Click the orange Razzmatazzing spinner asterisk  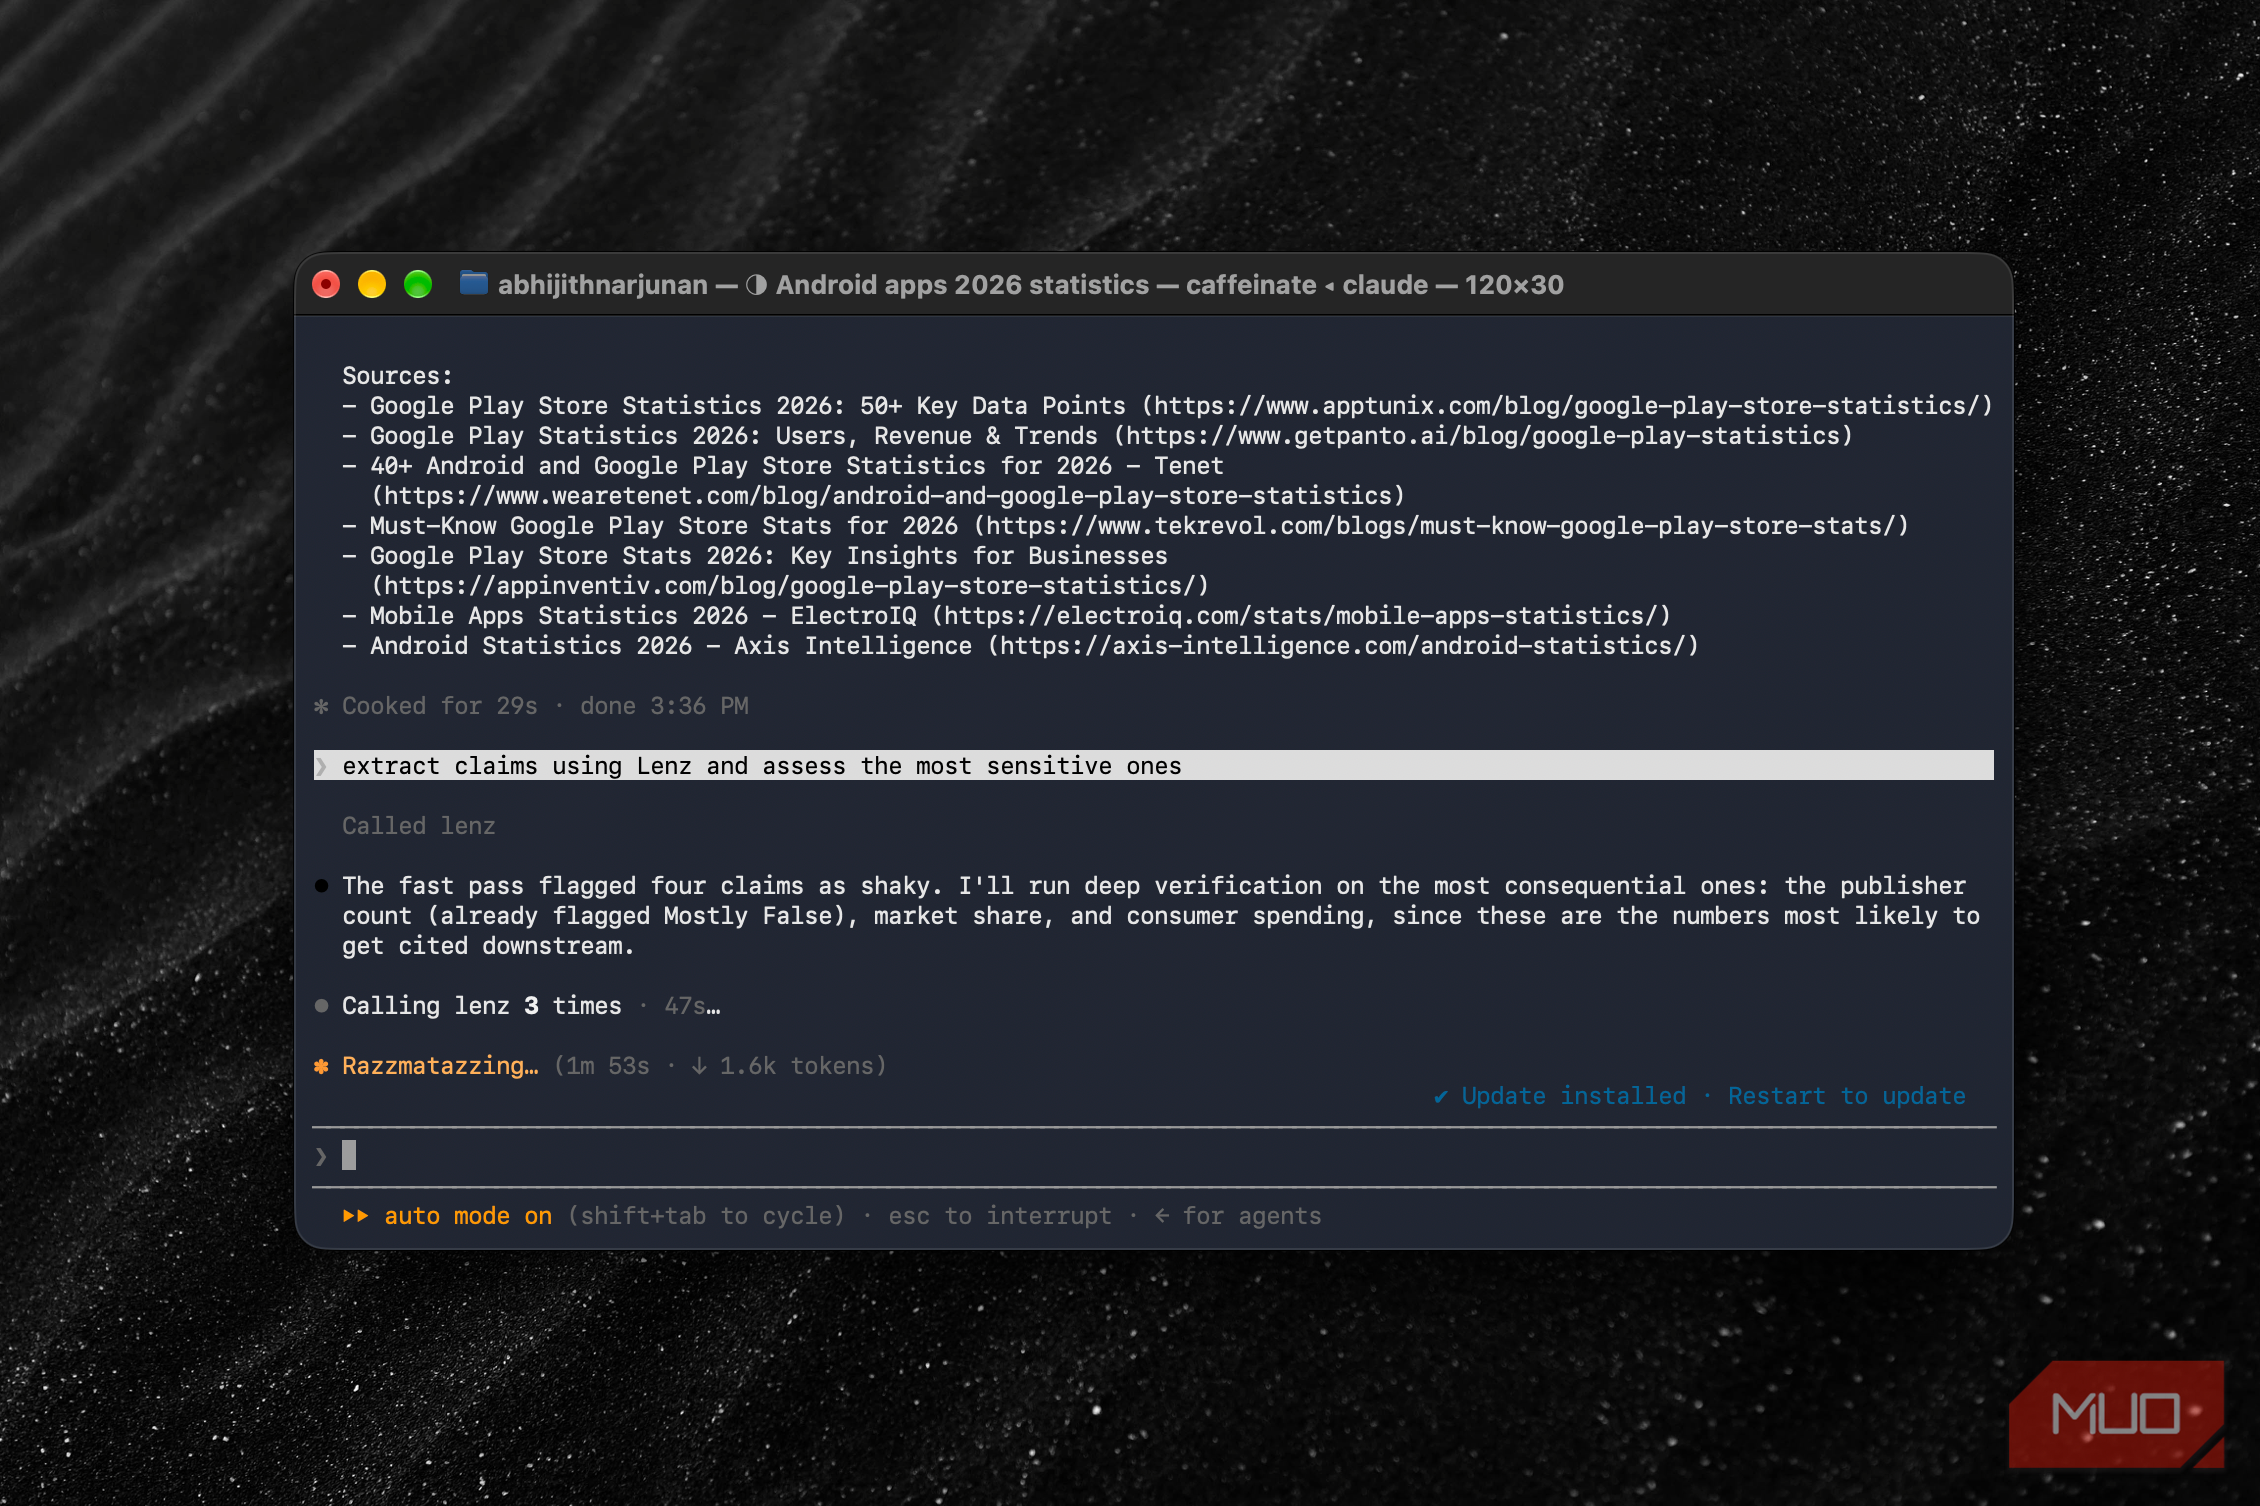pos(321,1066)
